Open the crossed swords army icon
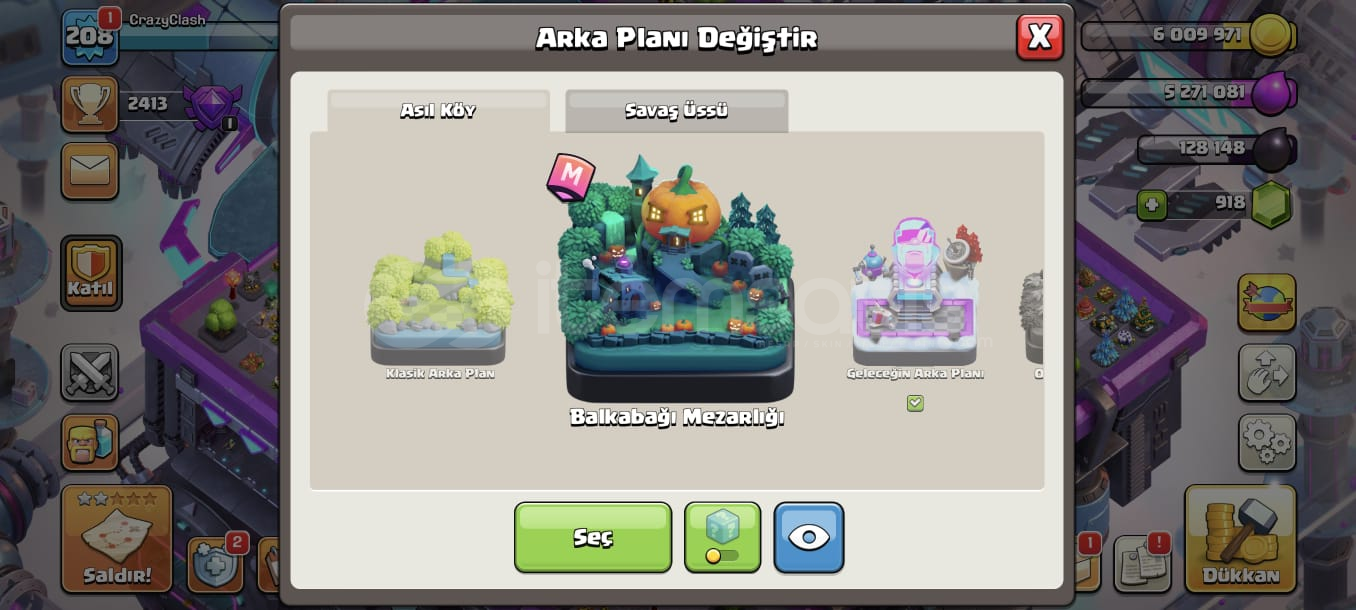1356x610 pixels. [x=90, y=373]
